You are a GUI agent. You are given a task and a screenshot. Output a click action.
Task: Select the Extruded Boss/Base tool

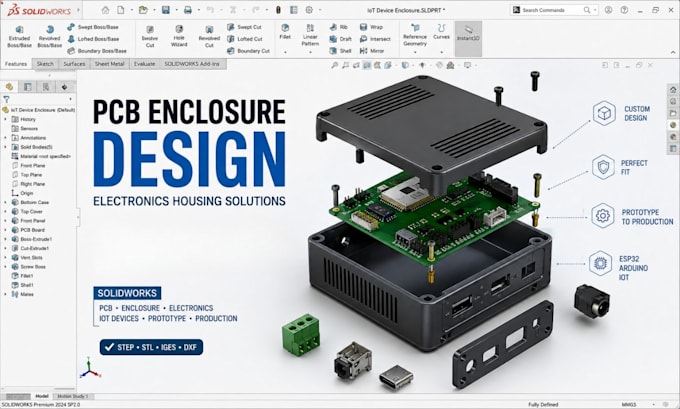tap(20, 36)
